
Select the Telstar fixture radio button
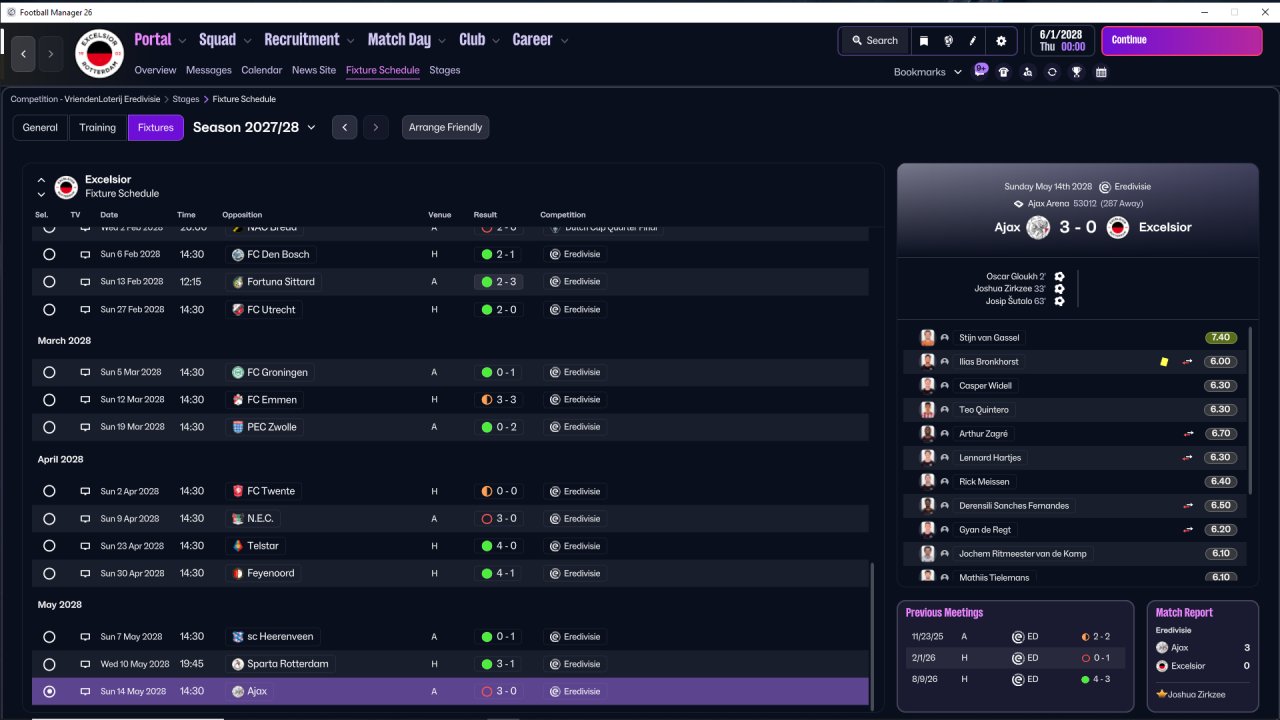coord(49,546)
